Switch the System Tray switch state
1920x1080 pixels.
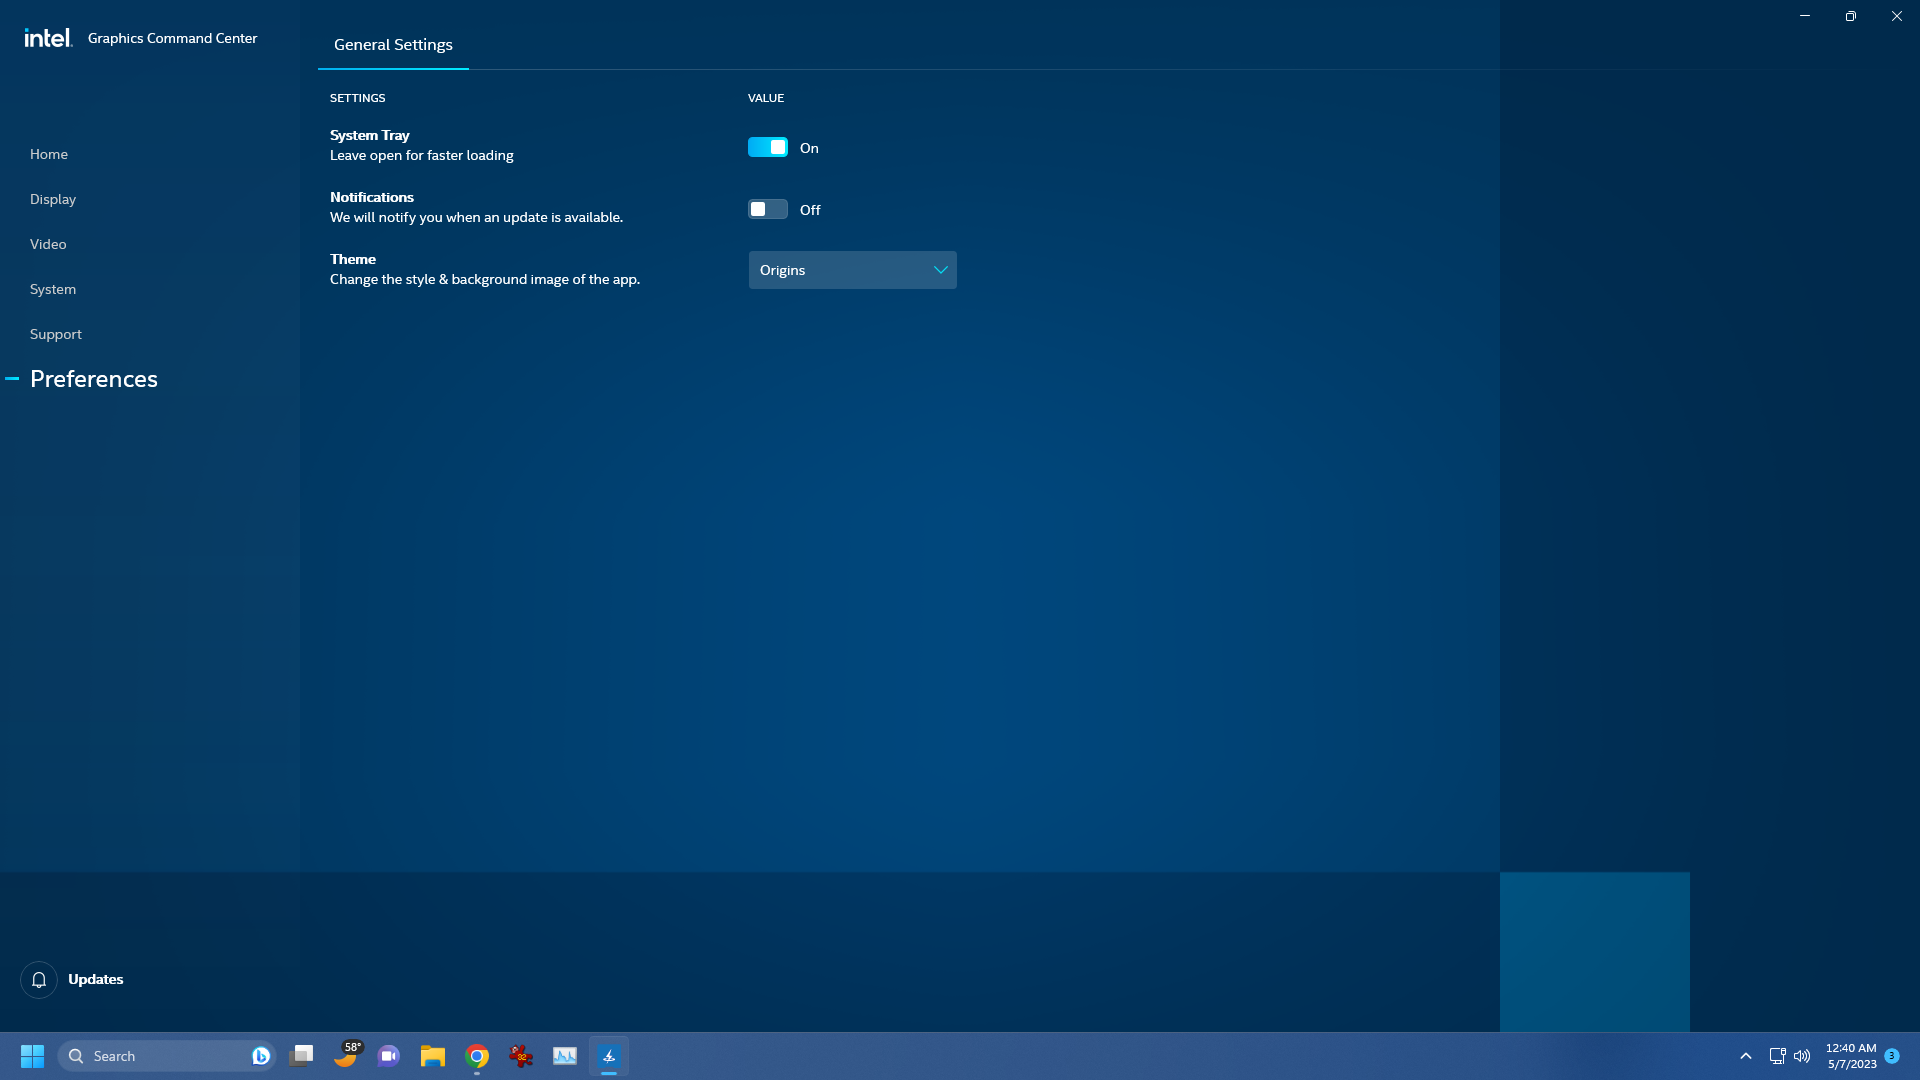click(767, 147)
